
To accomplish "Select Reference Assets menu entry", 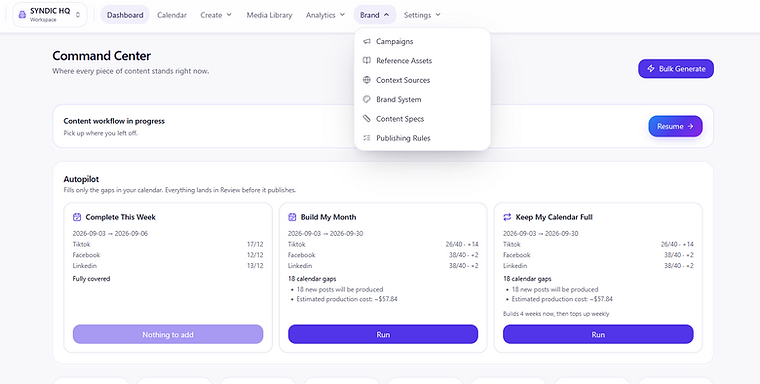I will (x=422, y=61).
